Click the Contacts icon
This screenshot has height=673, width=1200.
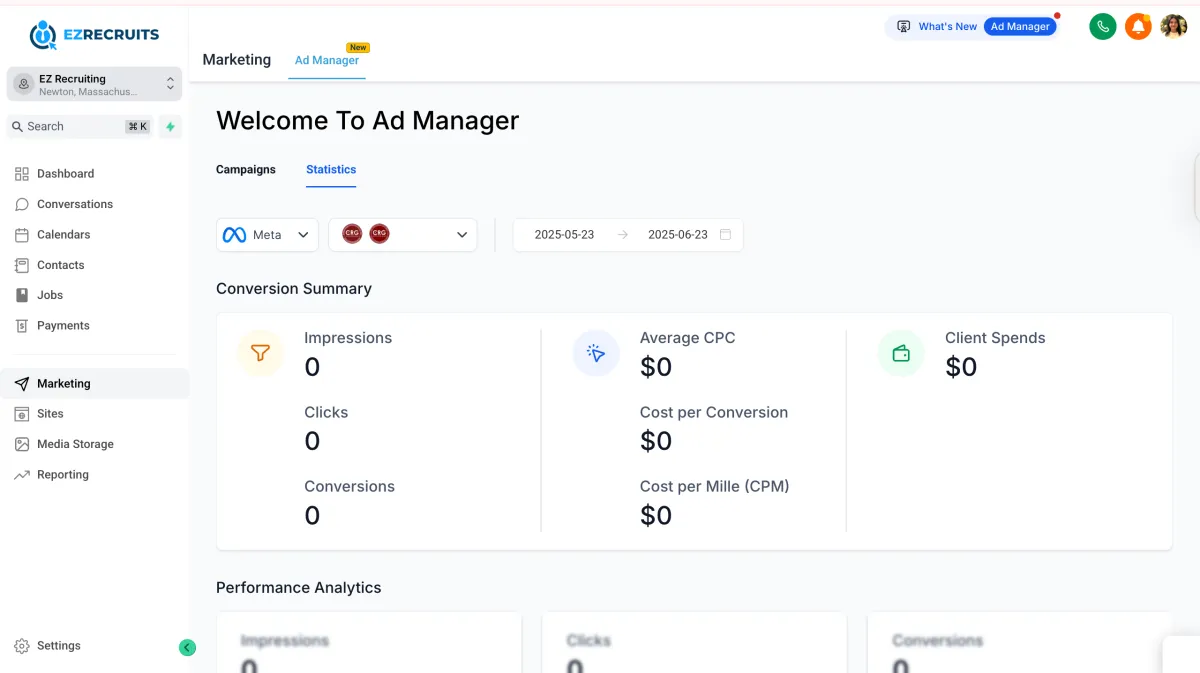click(22, 265)
